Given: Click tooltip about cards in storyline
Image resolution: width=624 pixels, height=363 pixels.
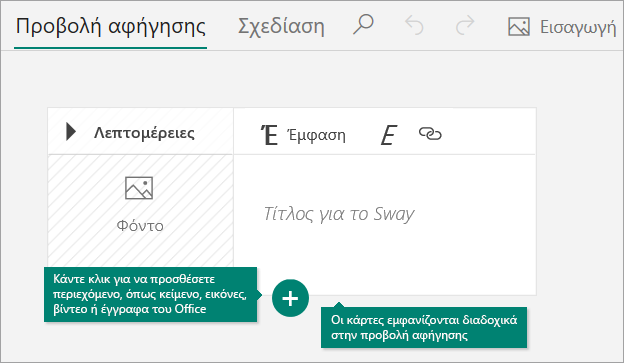Looking at the screenshot, I should click(424, 327).
